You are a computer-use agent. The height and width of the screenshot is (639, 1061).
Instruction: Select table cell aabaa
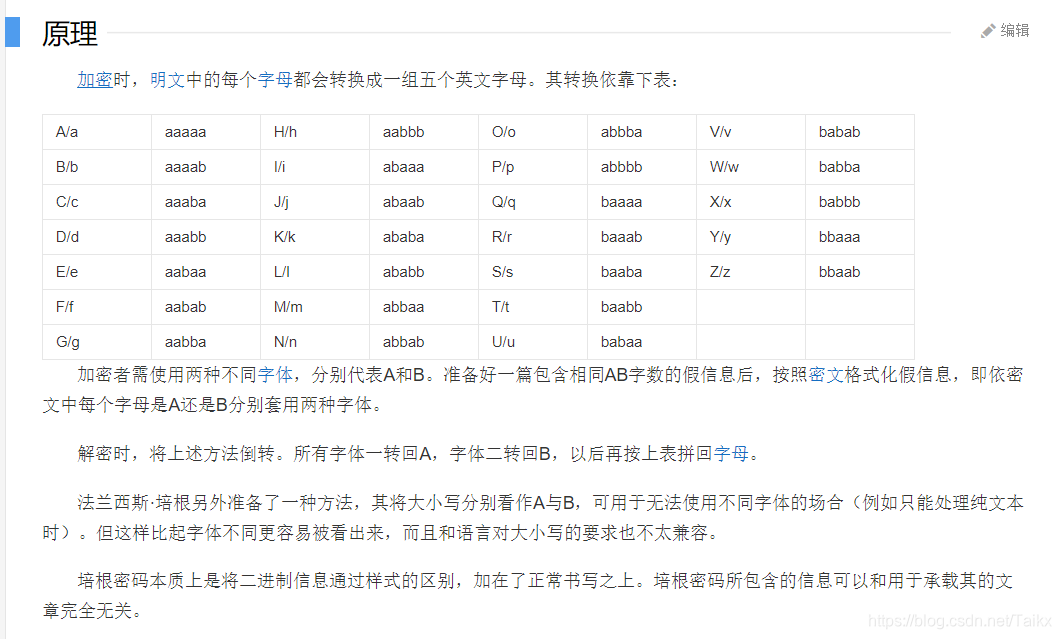(x=206, y=272)
